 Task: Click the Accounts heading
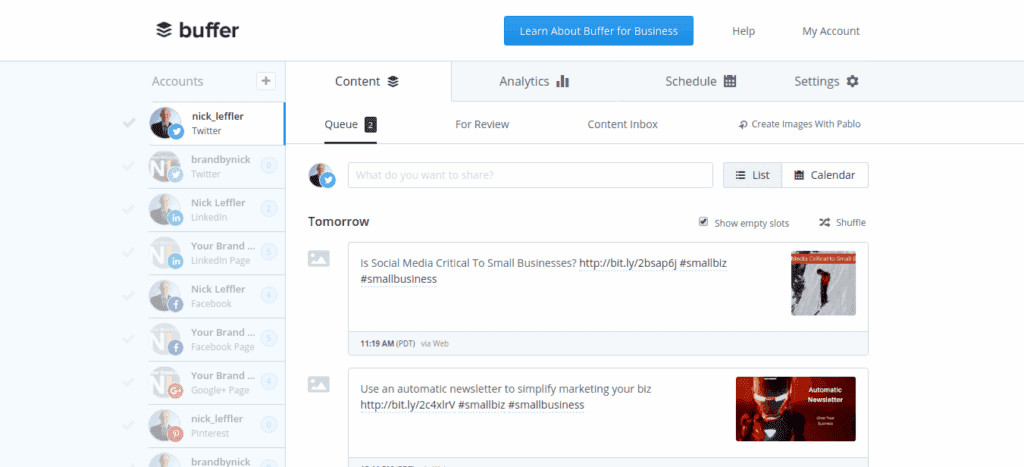tap(178, 82)
